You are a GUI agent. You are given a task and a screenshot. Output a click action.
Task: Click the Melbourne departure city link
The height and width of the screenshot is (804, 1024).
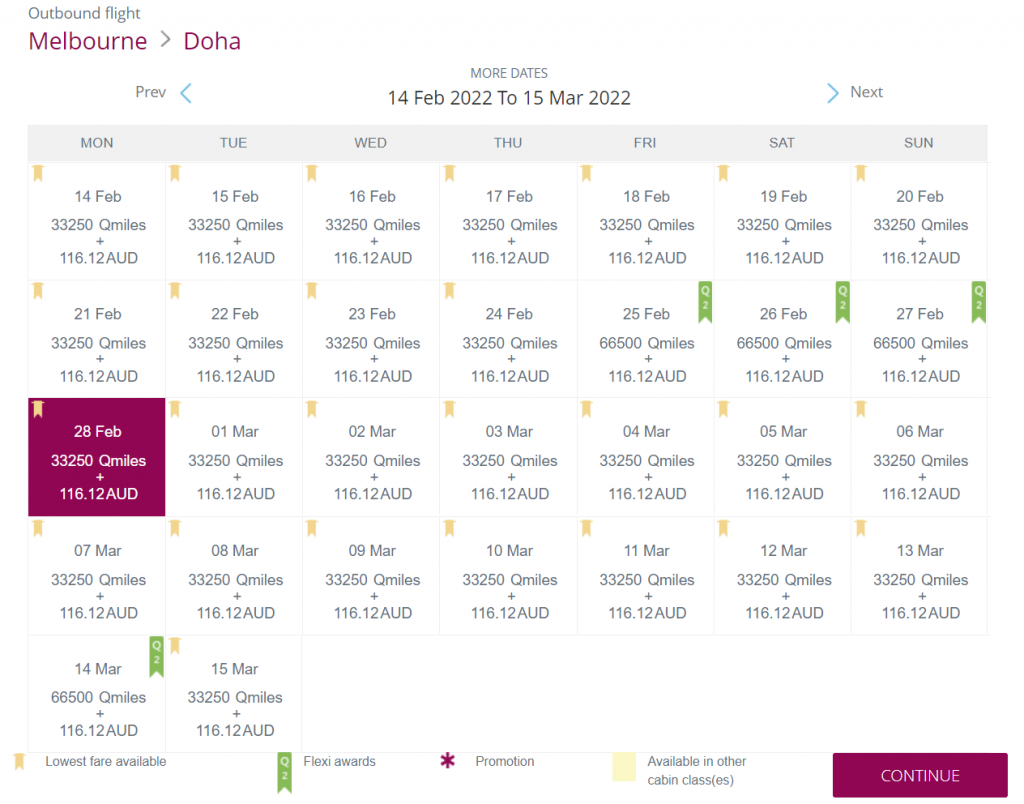87,41
